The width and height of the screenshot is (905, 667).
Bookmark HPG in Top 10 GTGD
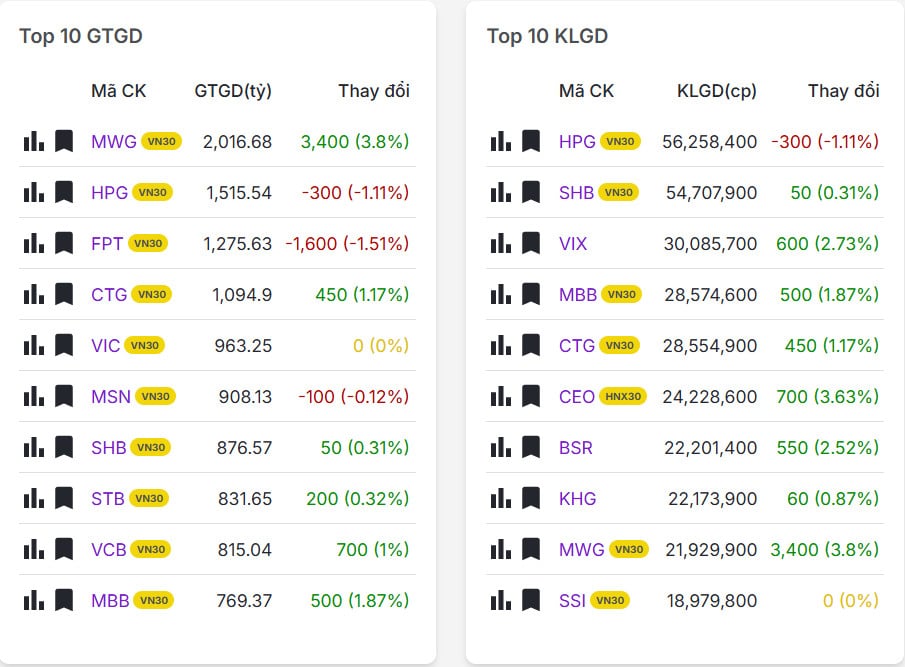pos(64,192)
